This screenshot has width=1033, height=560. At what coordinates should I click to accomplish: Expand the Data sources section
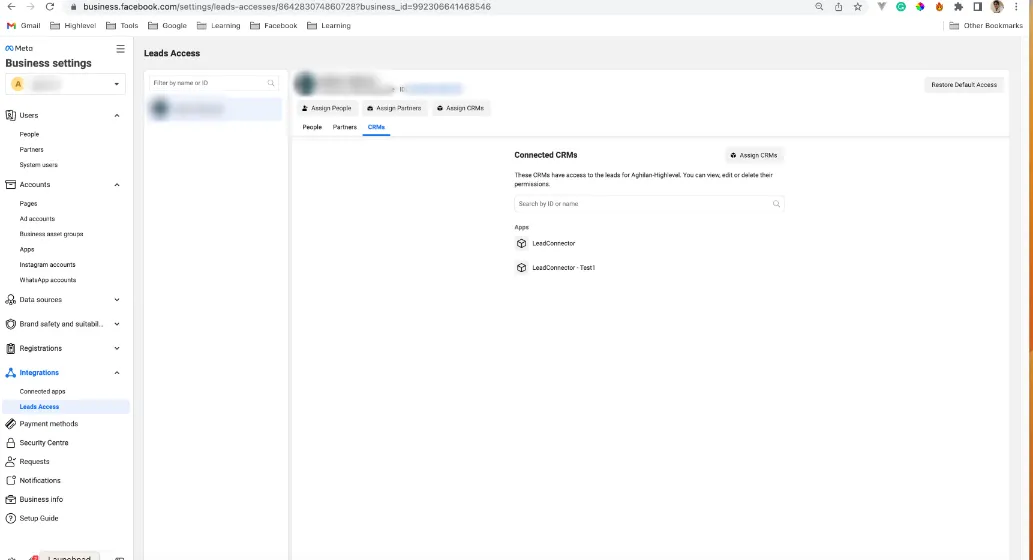pyautogui.click(x=117, y=300)
